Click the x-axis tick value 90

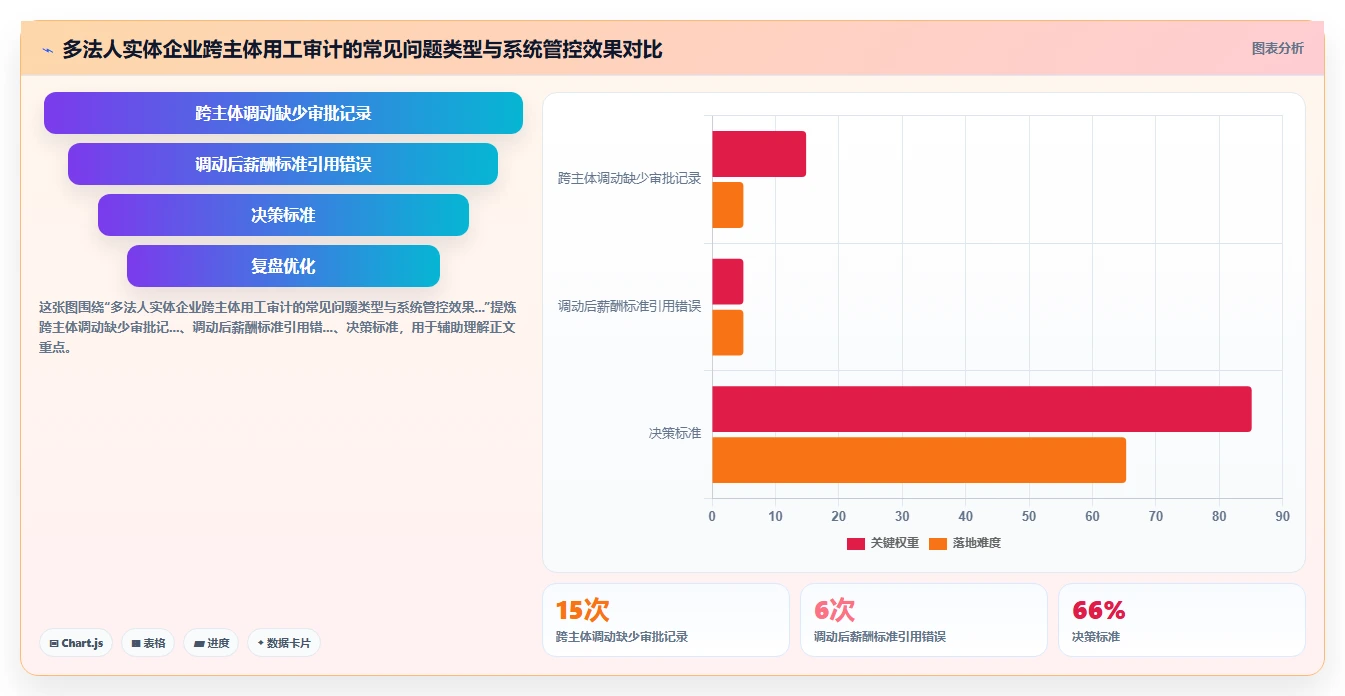click(1282, 517)
